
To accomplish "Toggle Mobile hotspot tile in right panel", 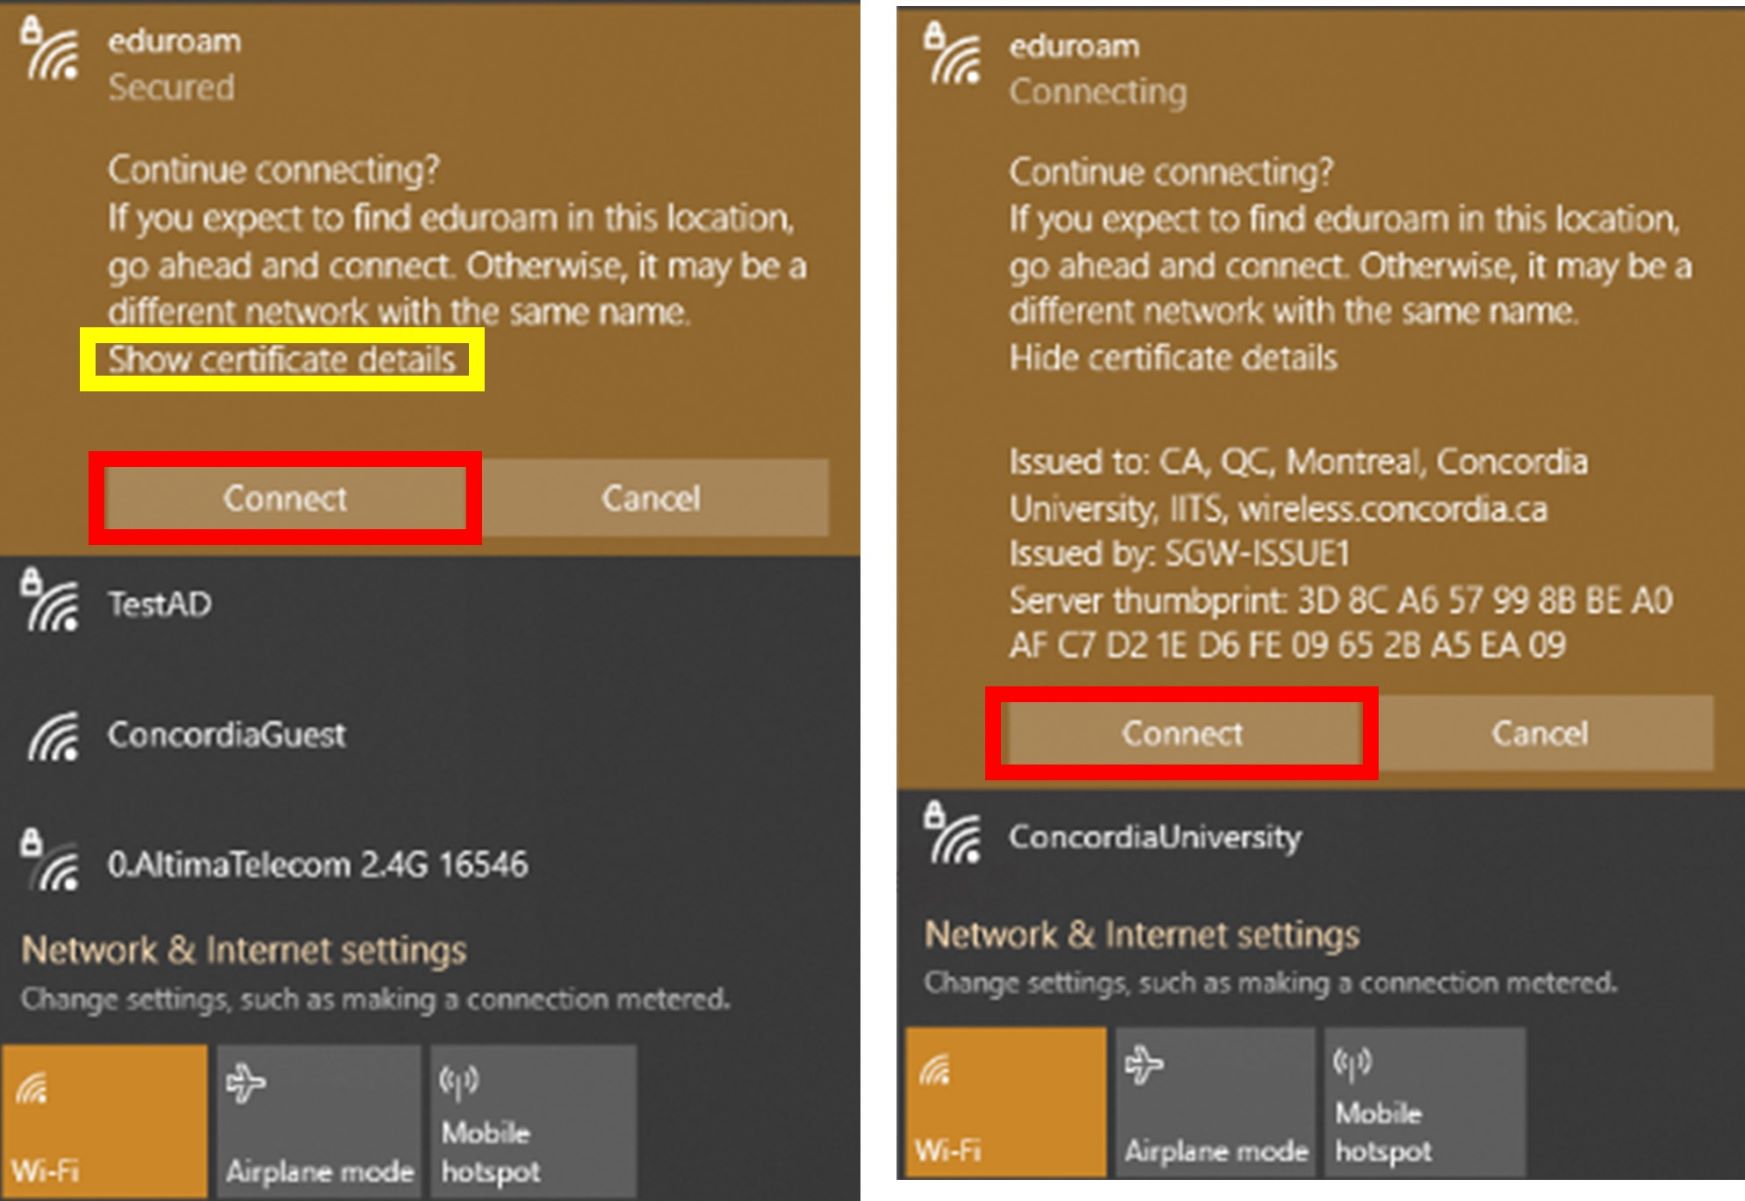I will point(1425,1101).
